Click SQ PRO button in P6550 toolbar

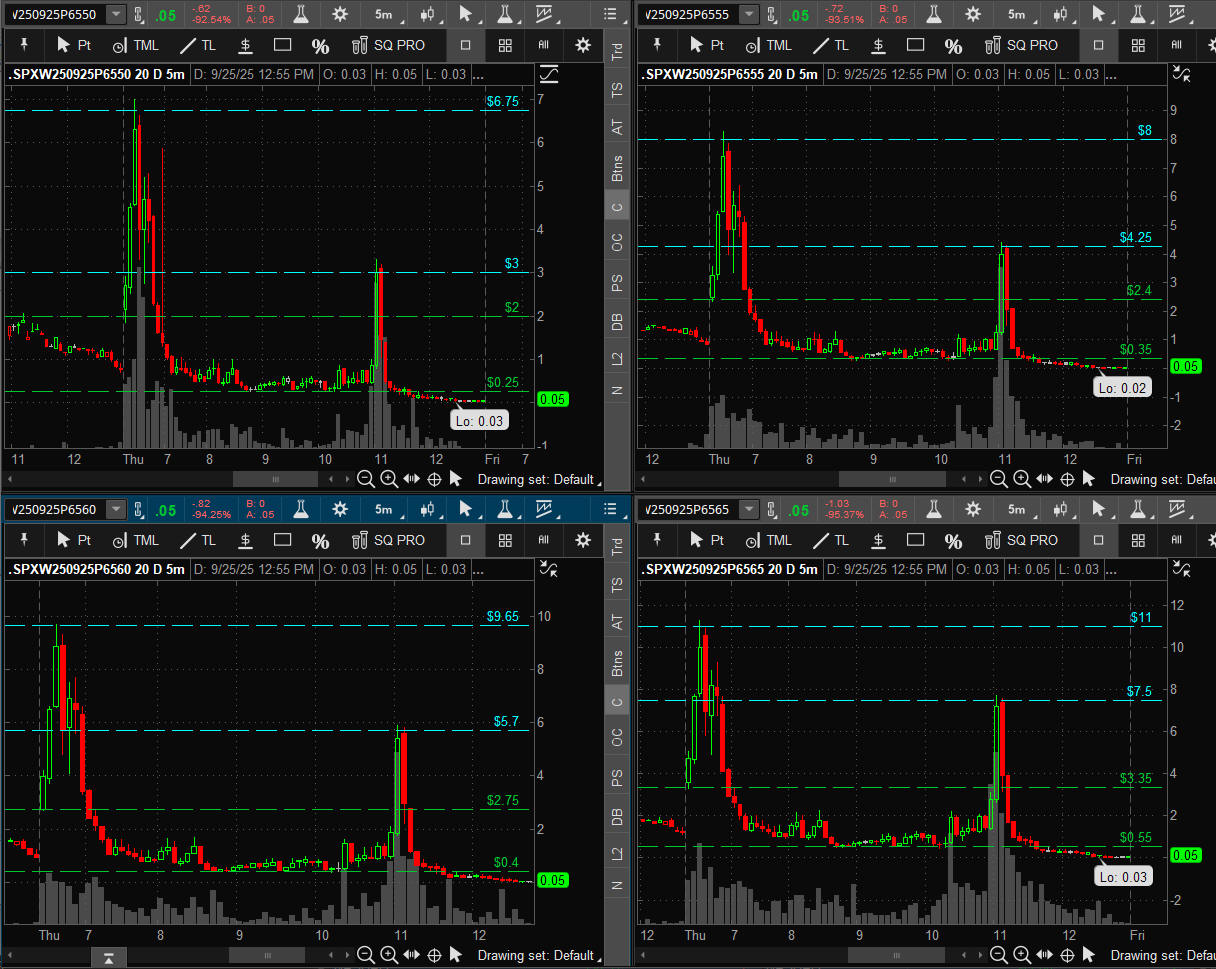[388, 45]
